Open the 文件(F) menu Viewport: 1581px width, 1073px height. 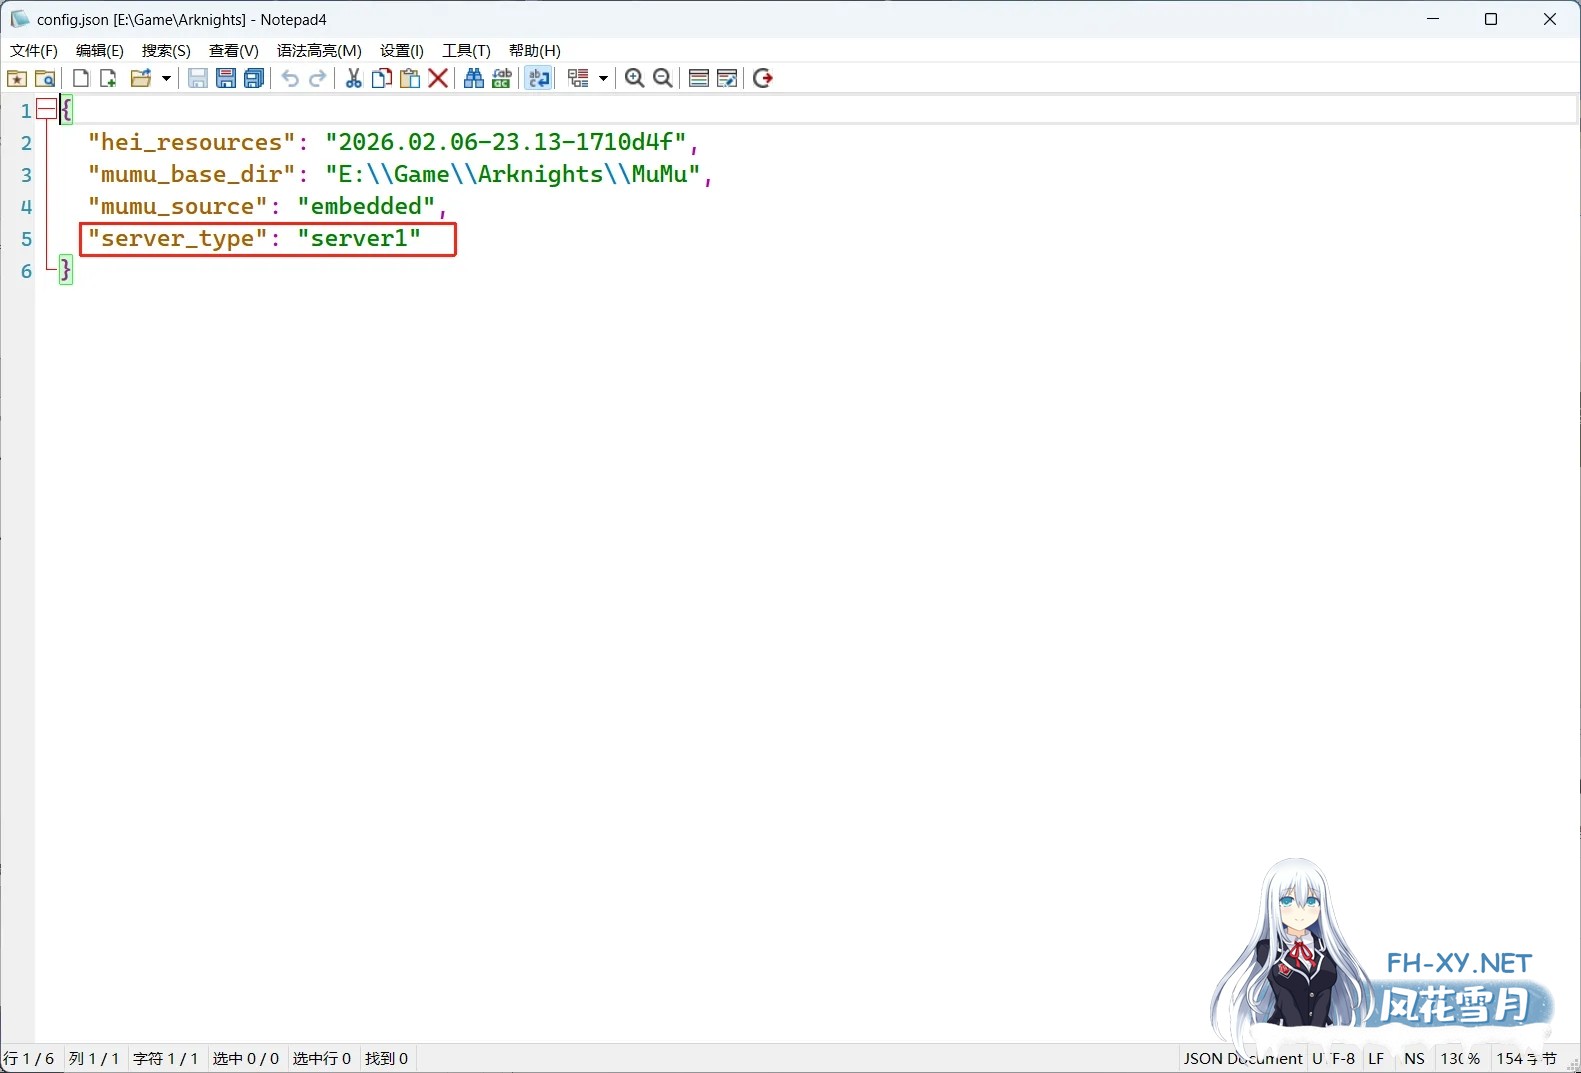tap(34, 50)
